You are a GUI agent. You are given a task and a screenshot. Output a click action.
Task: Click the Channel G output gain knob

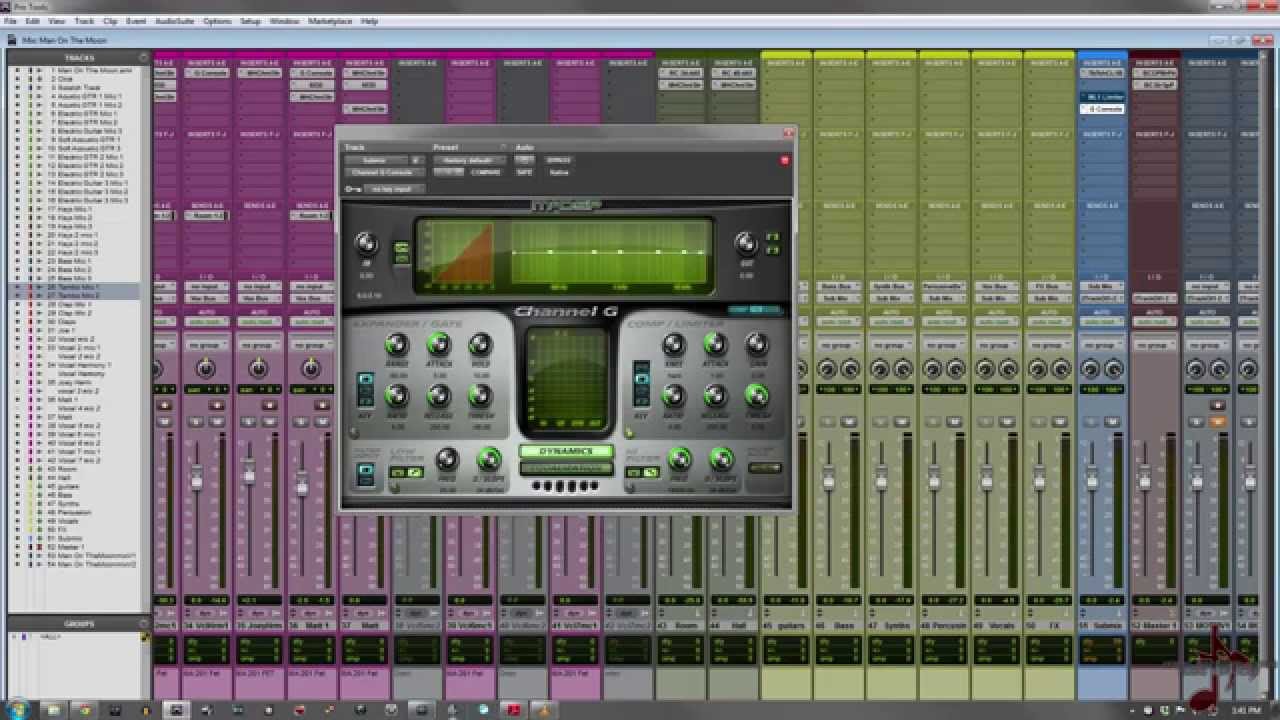[745, 244]
